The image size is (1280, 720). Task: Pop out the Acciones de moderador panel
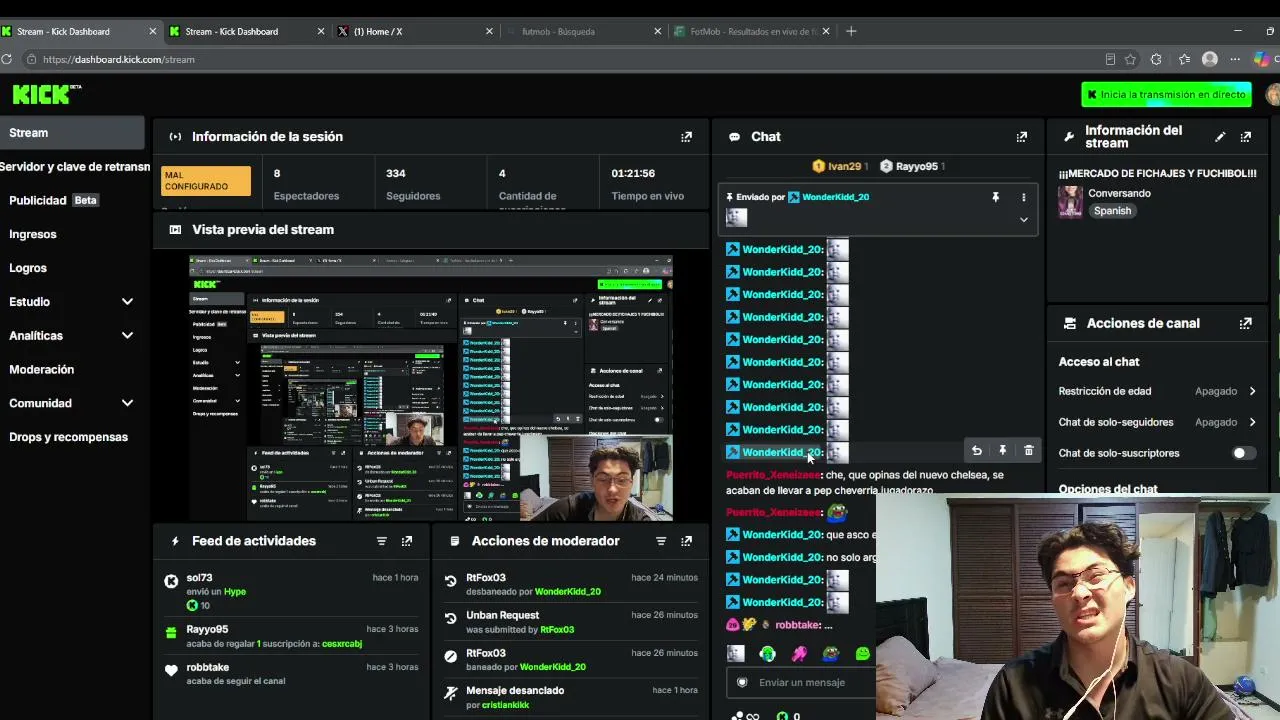[686, 541]
